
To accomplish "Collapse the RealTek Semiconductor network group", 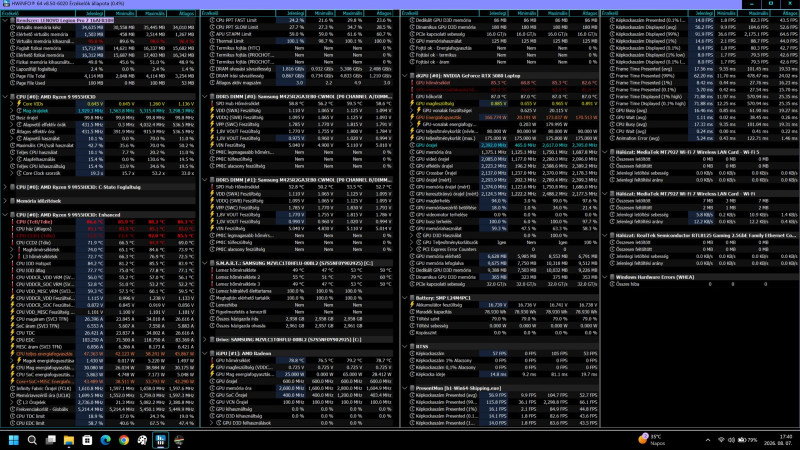I will tap(605, 235).
